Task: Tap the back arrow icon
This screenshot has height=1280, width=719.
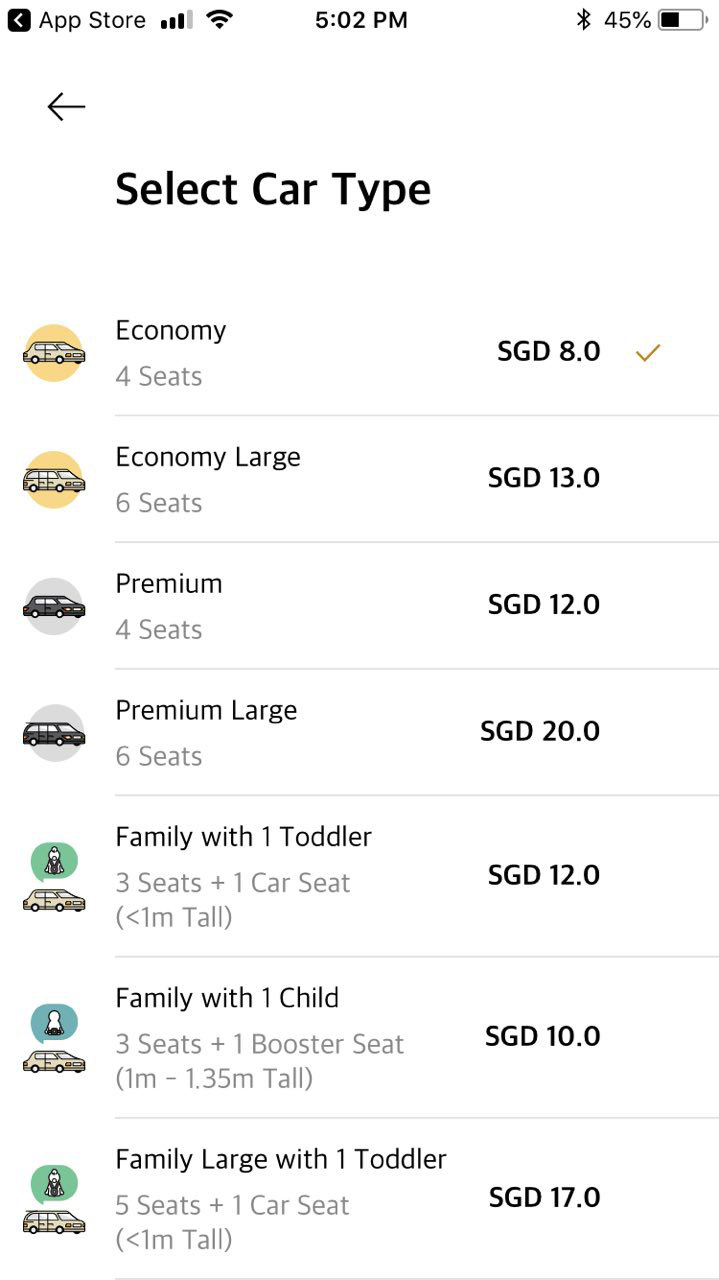Action: 66,107
